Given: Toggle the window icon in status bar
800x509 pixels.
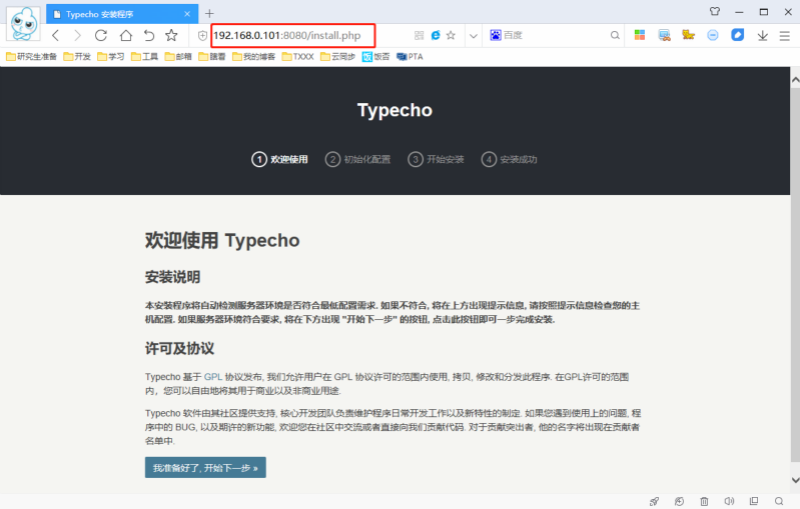Looking at the screenshot, I should coord(754,501).
